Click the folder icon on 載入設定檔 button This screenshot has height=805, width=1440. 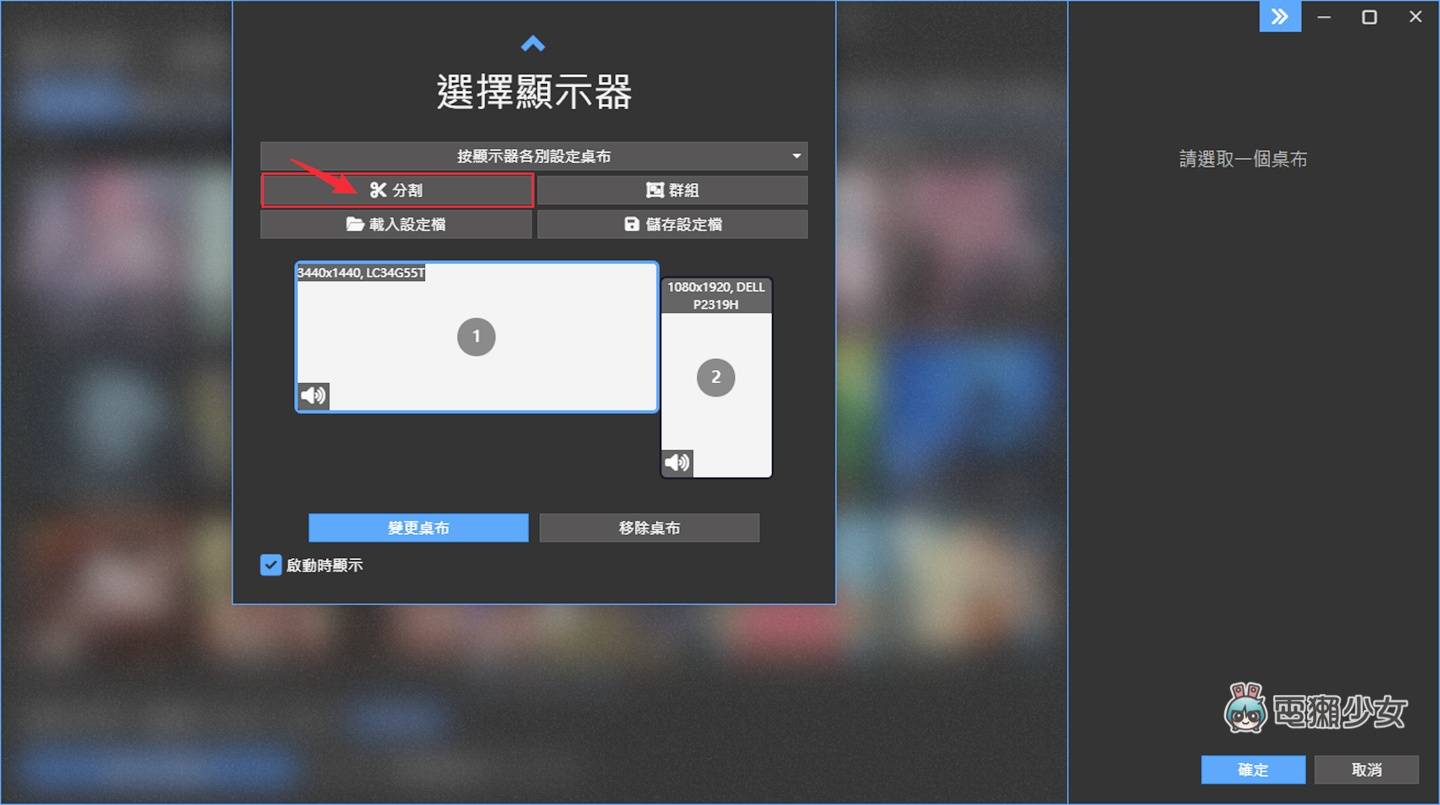tap(354, 224)
